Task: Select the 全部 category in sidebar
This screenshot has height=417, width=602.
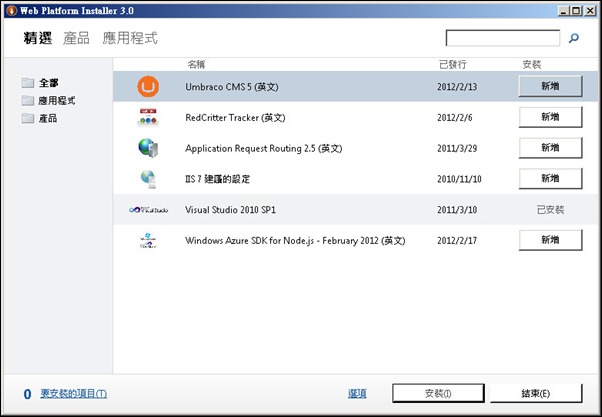Action: point(47,83)
